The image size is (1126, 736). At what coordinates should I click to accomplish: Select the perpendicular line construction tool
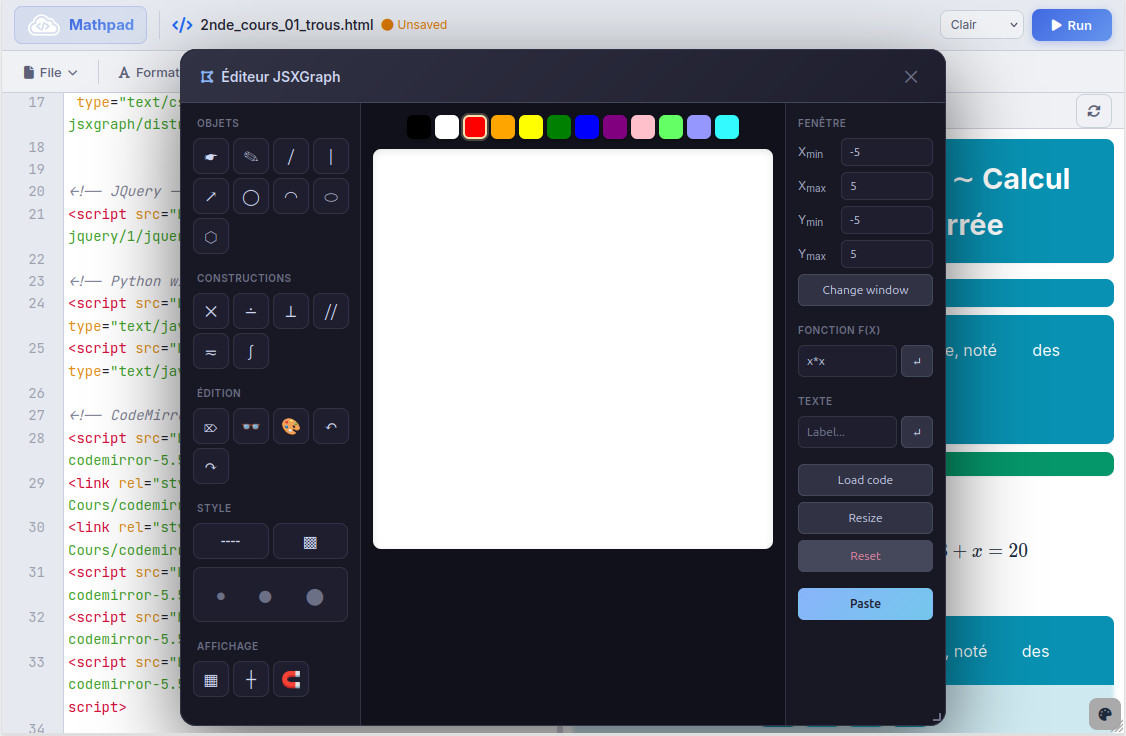click(x=290, y=311)
